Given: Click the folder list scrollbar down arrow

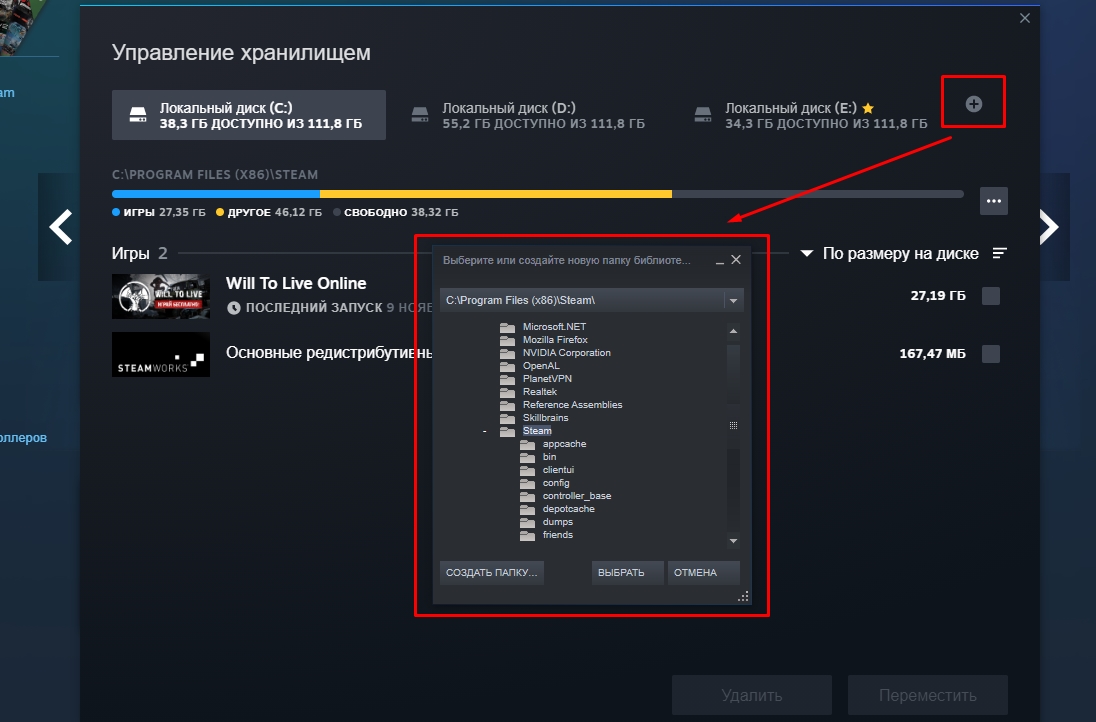Looking at the screenshot, I should pos(733,541).
